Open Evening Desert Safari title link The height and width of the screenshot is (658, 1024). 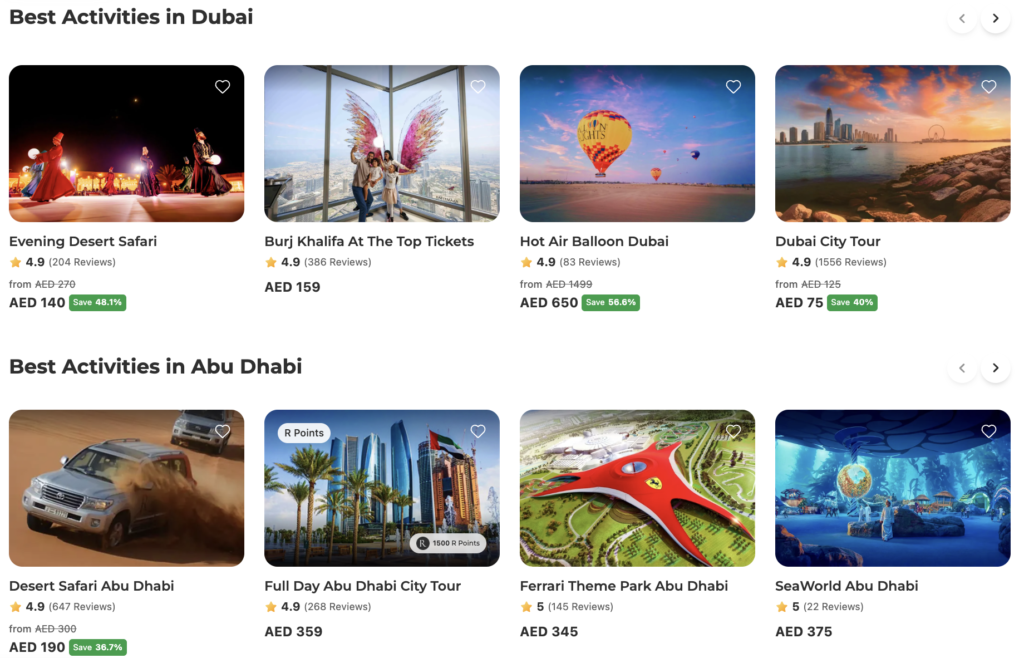(x=83, y=242)
